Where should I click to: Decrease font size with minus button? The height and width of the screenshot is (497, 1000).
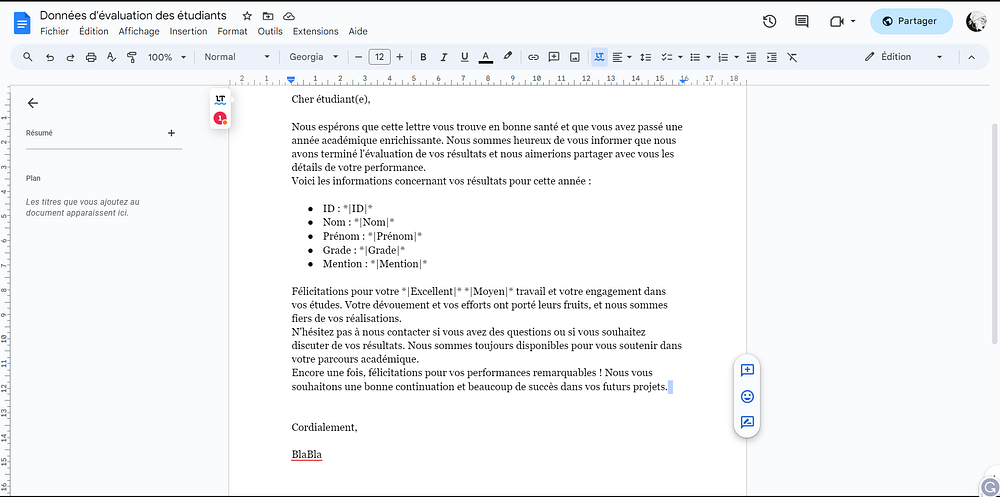click(x=358, y=57)
